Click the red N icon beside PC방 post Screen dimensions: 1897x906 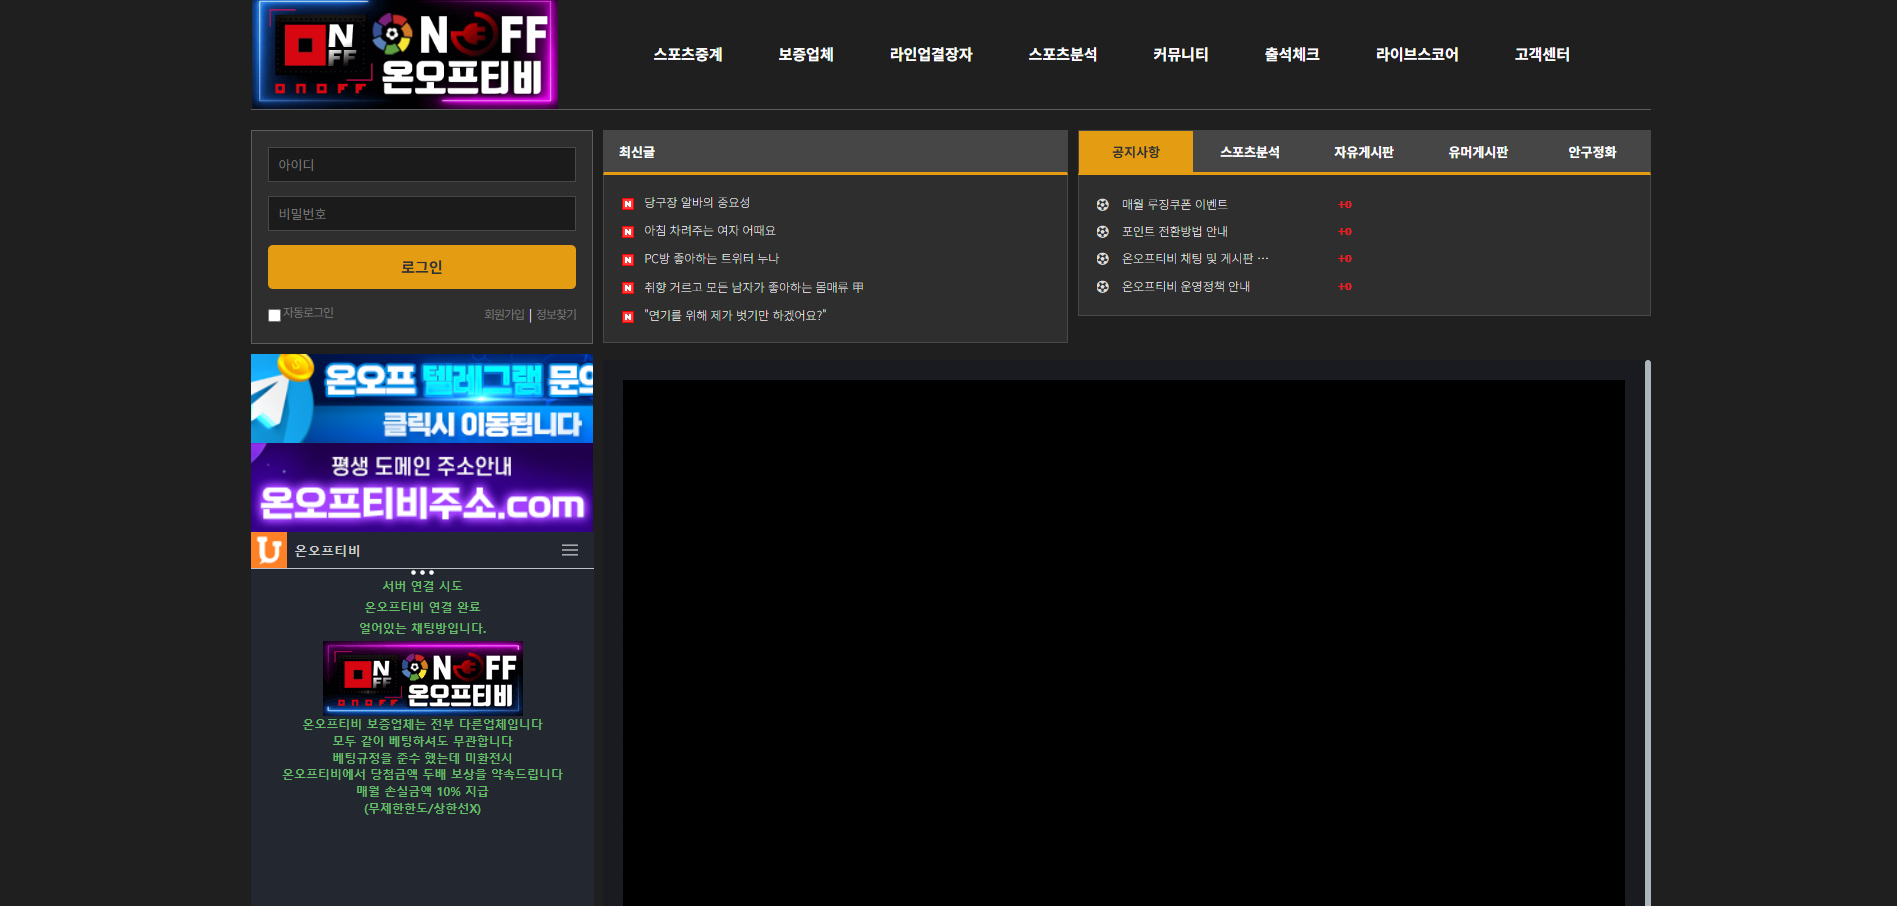point(628,260)
